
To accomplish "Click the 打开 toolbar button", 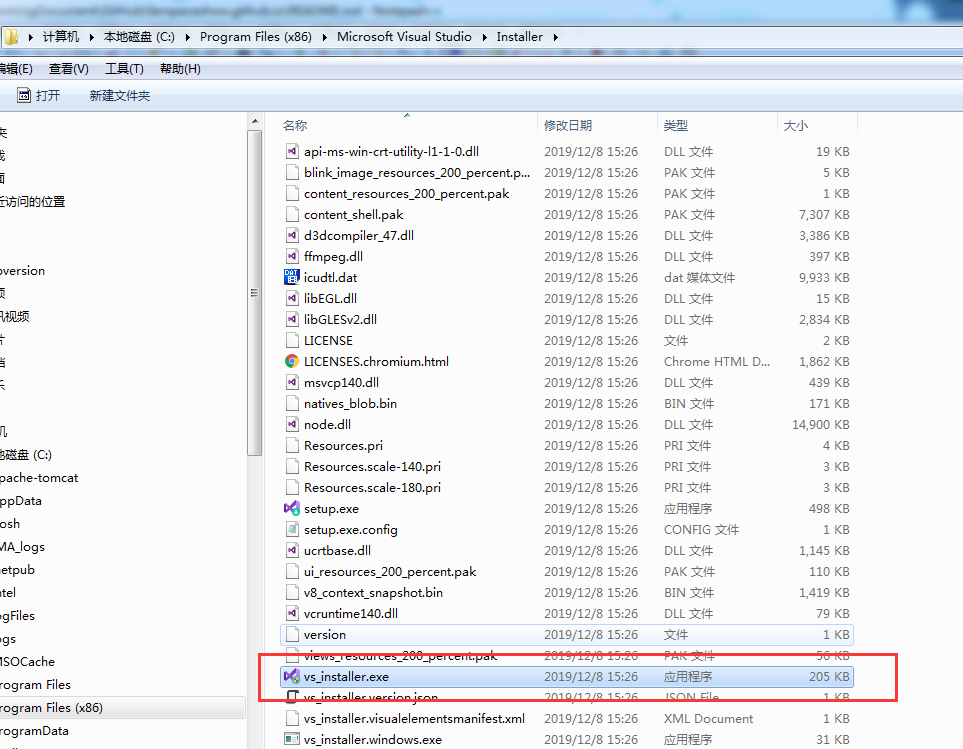I will (39, 95).
